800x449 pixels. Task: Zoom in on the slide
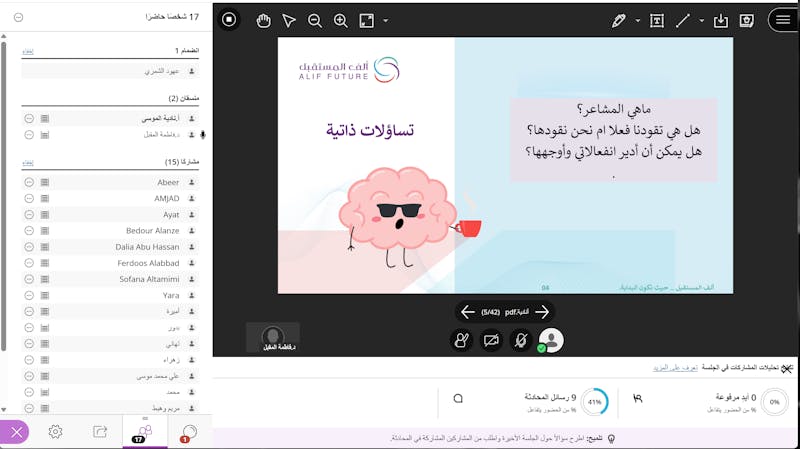point(340,20)
